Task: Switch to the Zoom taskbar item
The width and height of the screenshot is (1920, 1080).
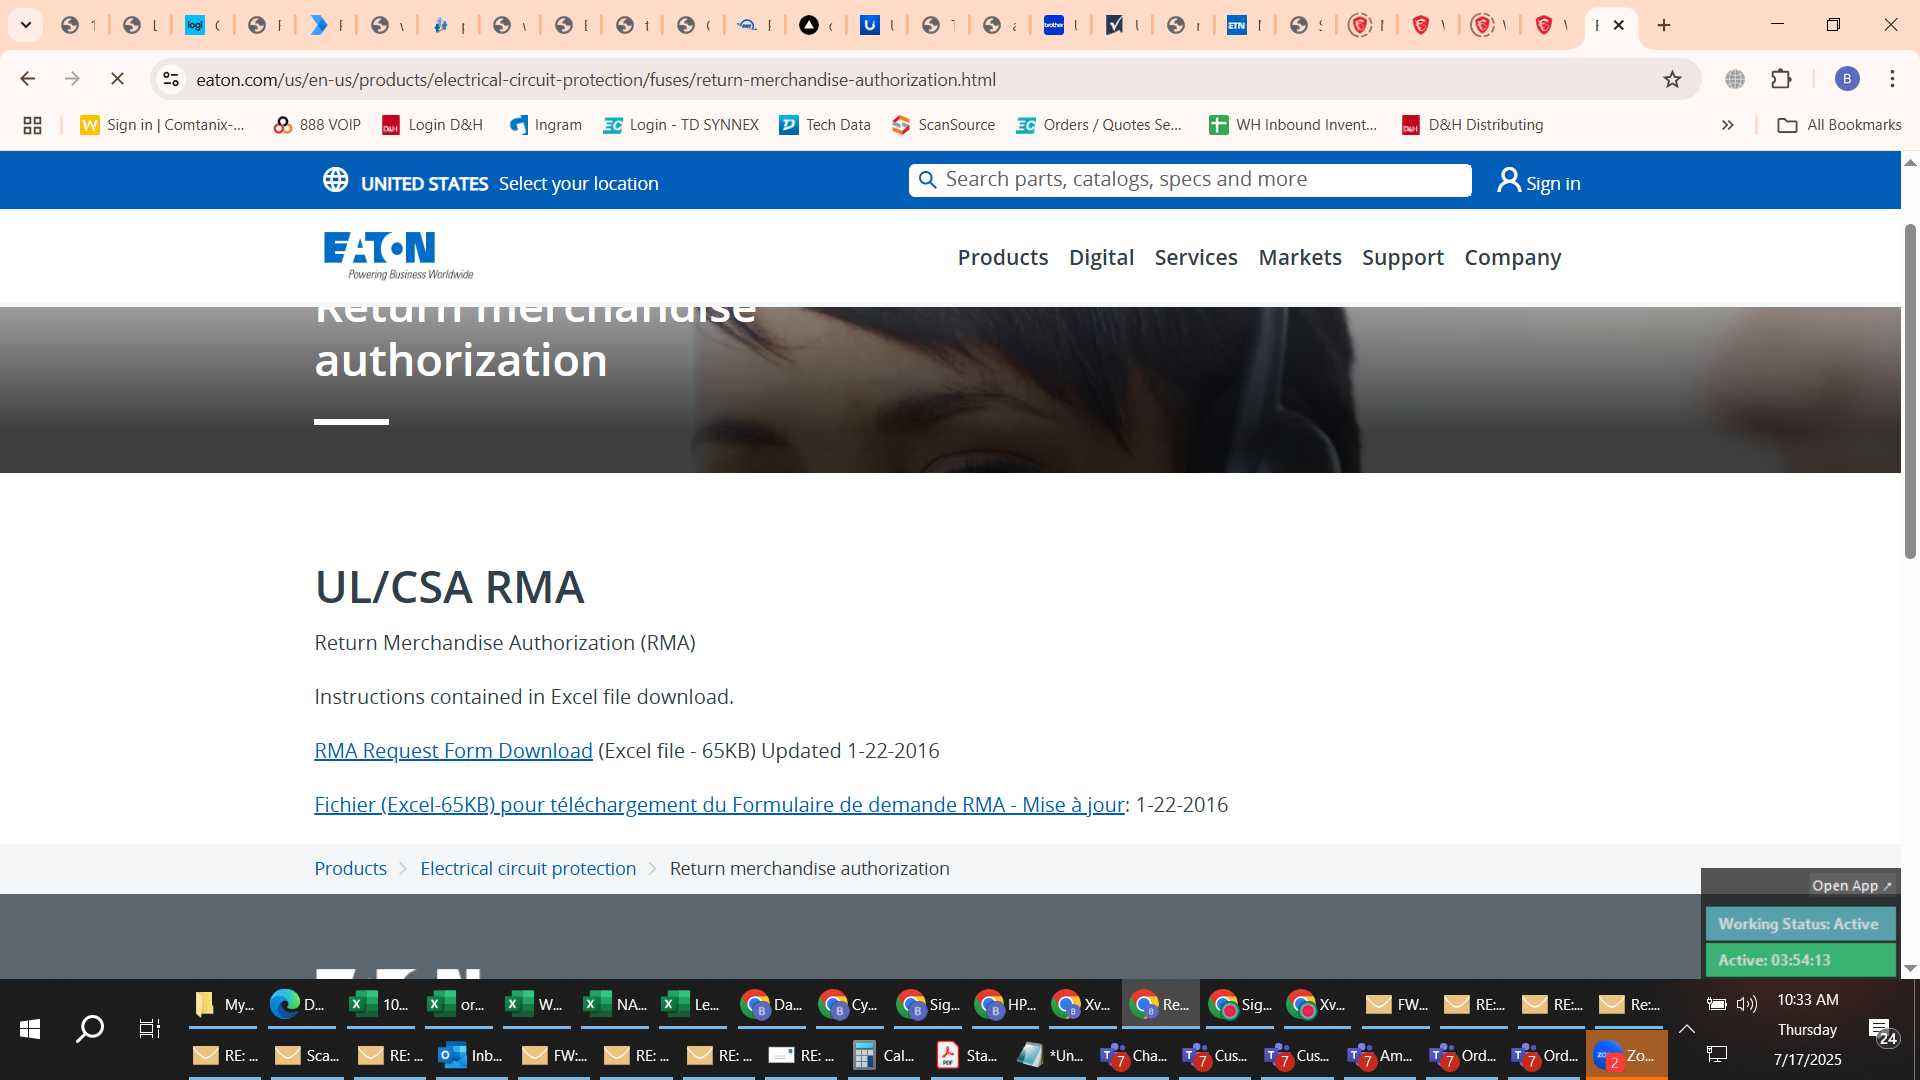Action: pyautogui.click(x=1626, y=1055)
